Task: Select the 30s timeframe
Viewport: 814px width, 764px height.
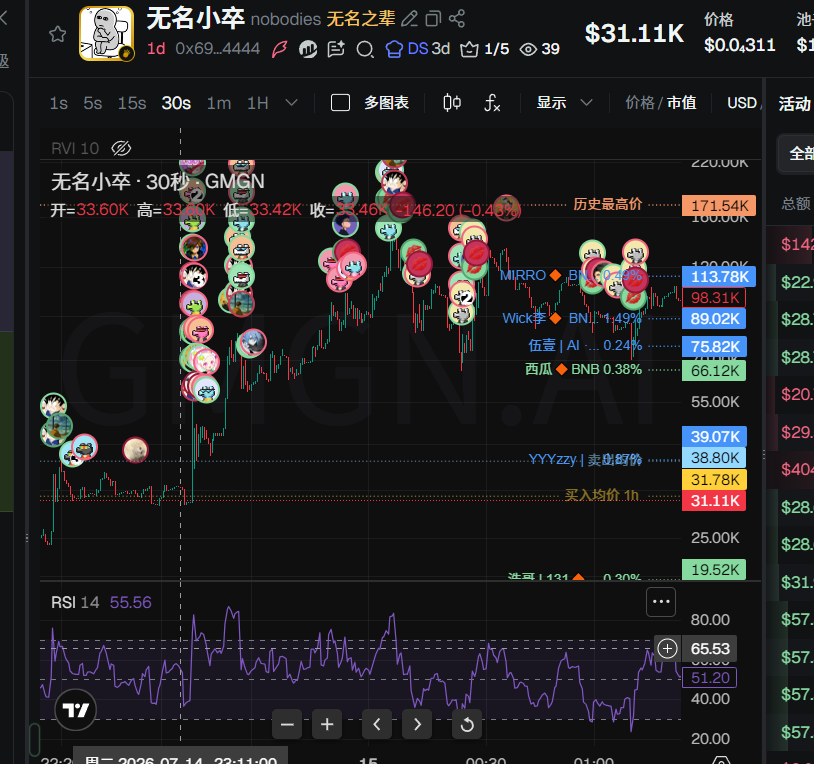Action: [176, 103]
